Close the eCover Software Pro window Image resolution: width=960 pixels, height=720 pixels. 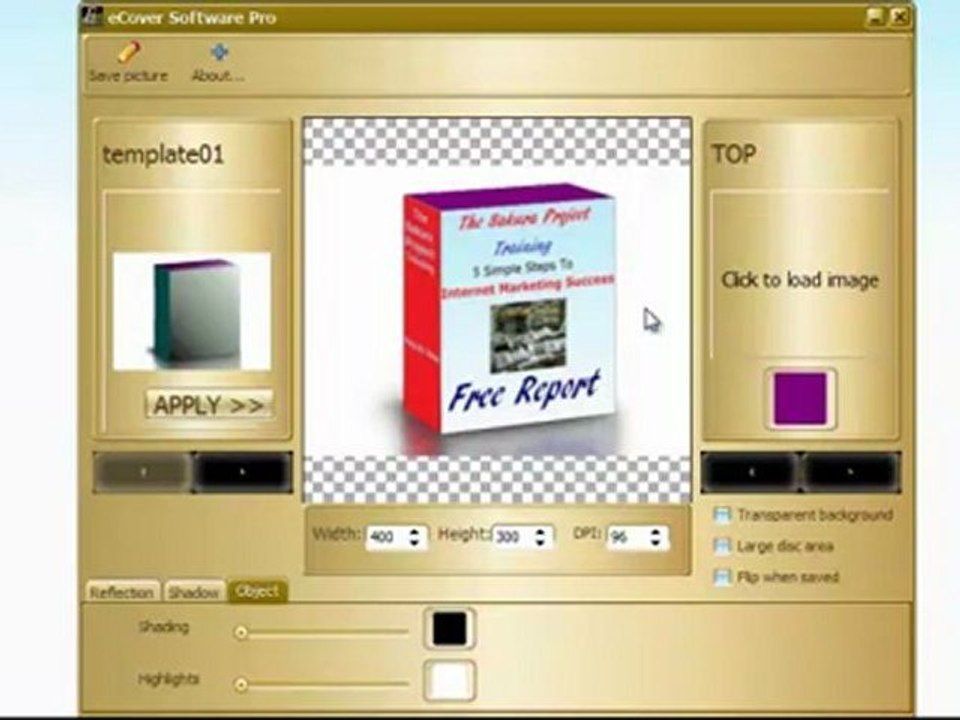(x=898, y=17)
